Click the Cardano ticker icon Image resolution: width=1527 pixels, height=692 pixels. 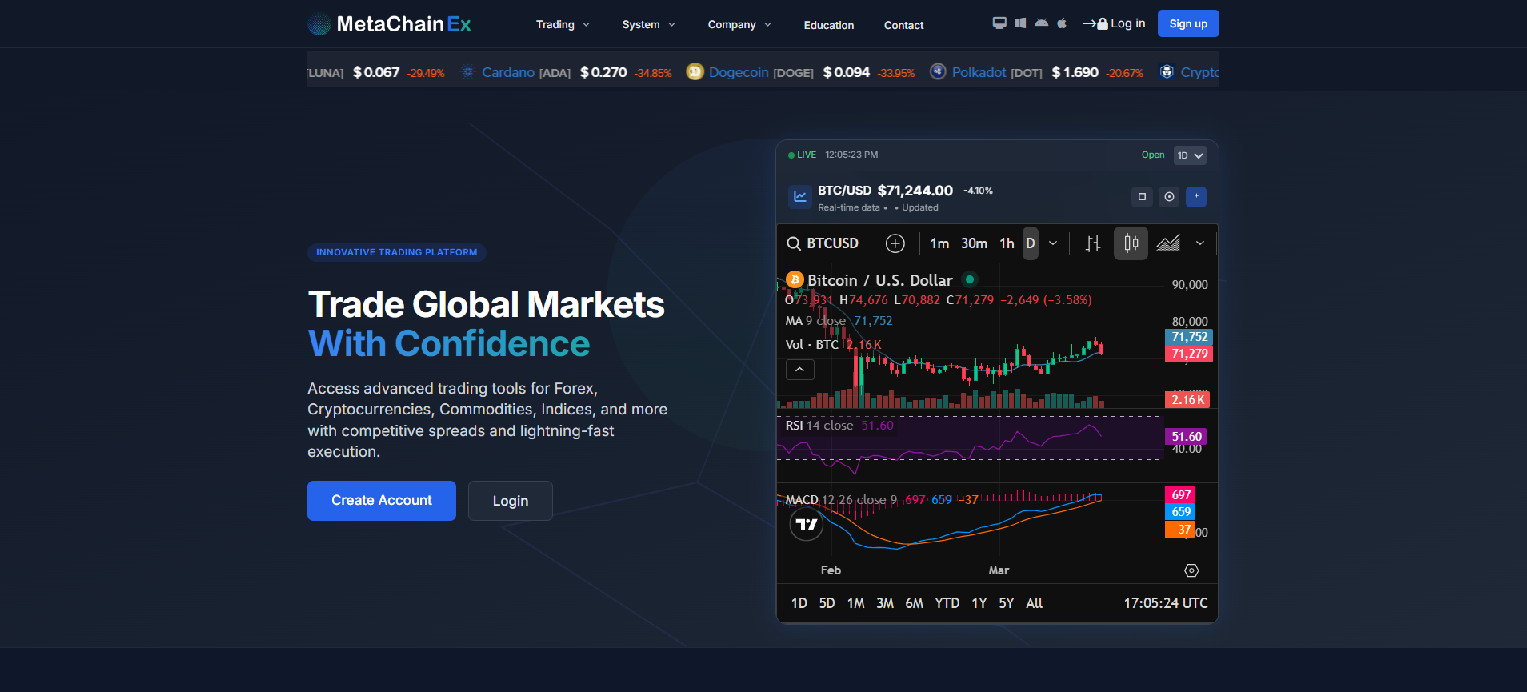467,72
